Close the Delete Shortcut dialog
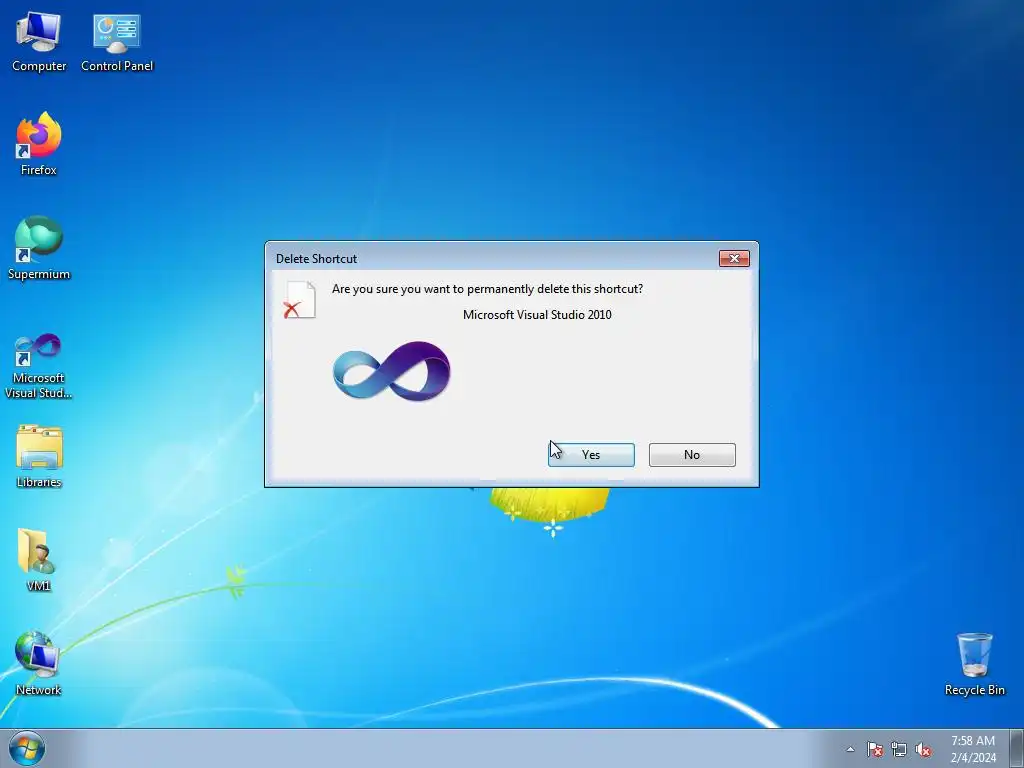 [734, 259]
